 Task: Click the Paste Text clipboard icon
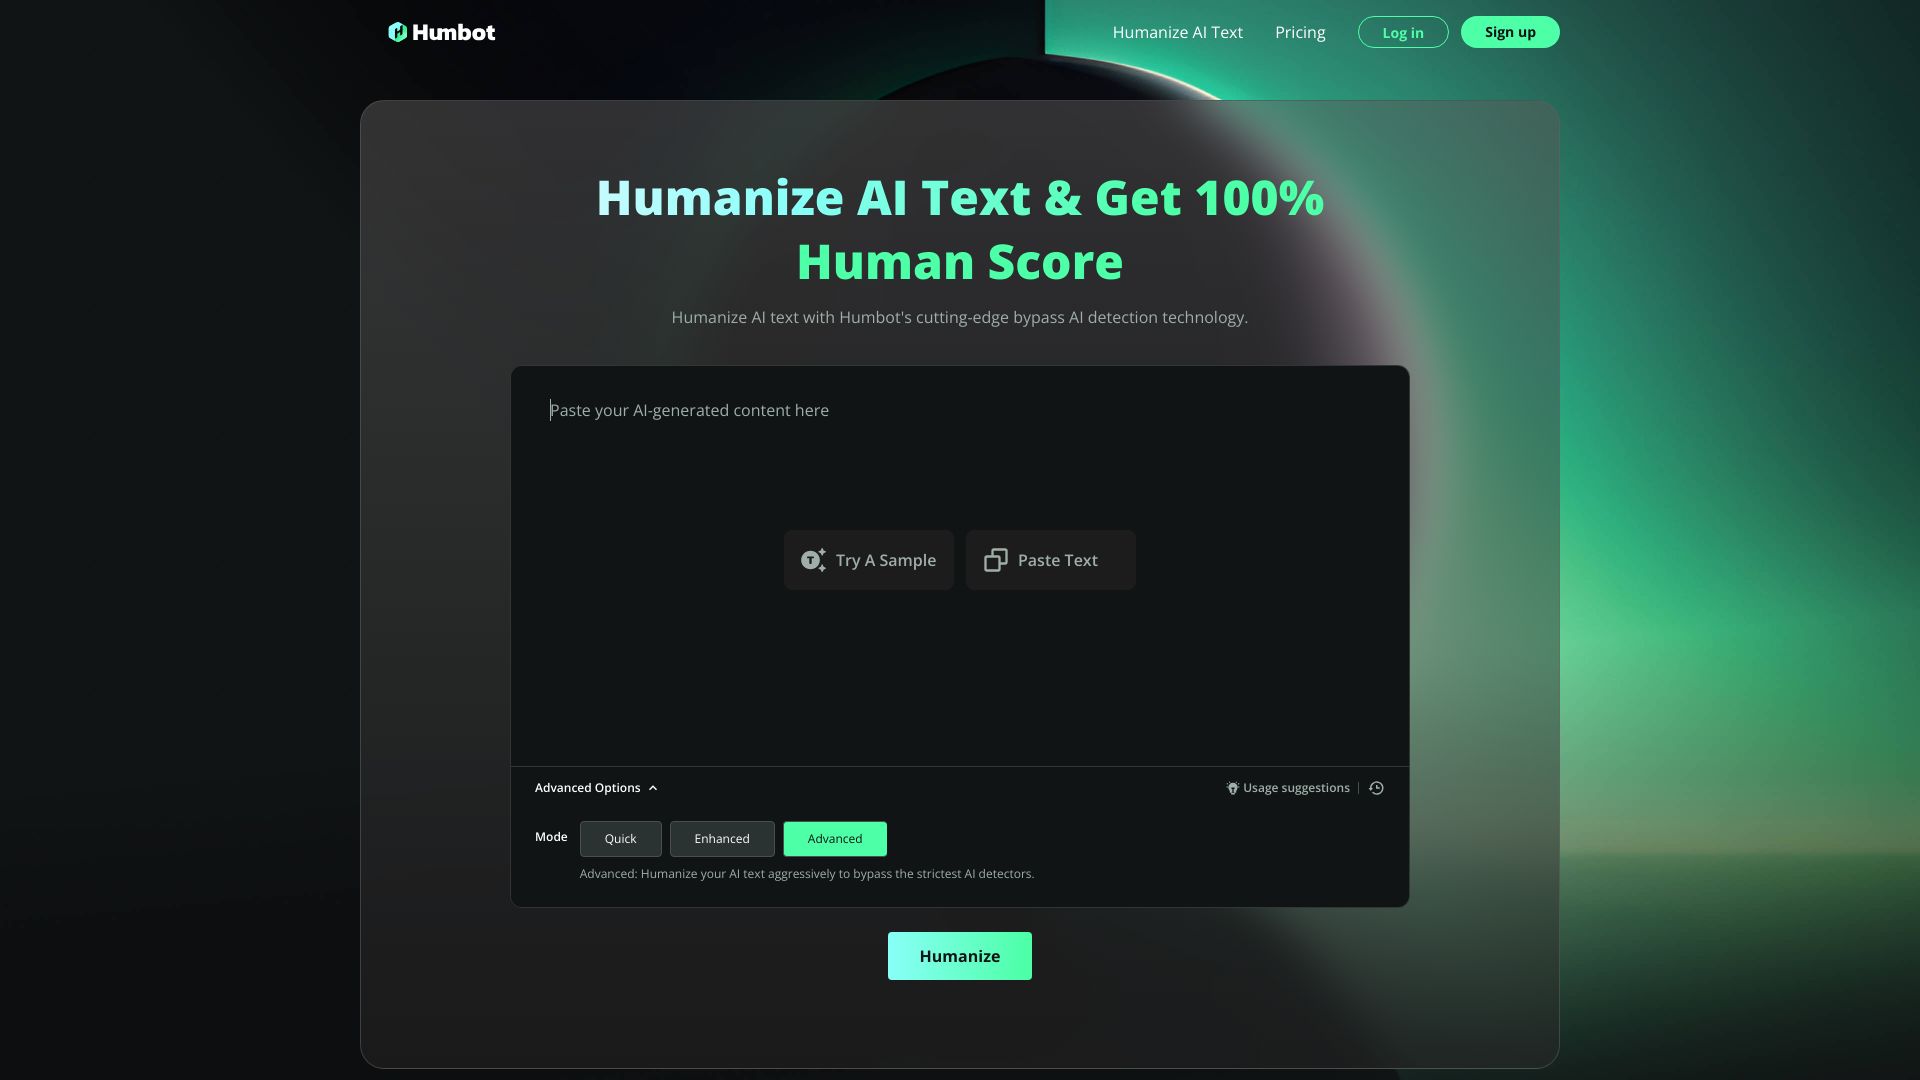click(x=994, y=559)
